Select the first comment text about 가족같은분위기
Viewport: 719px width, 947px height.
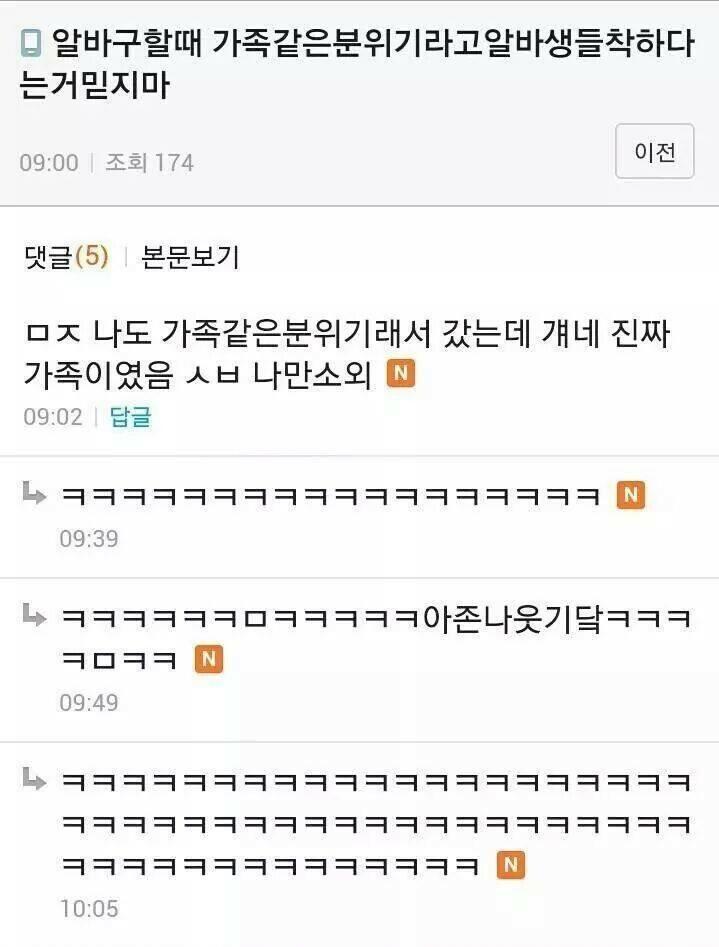click(x=347, y=353)
